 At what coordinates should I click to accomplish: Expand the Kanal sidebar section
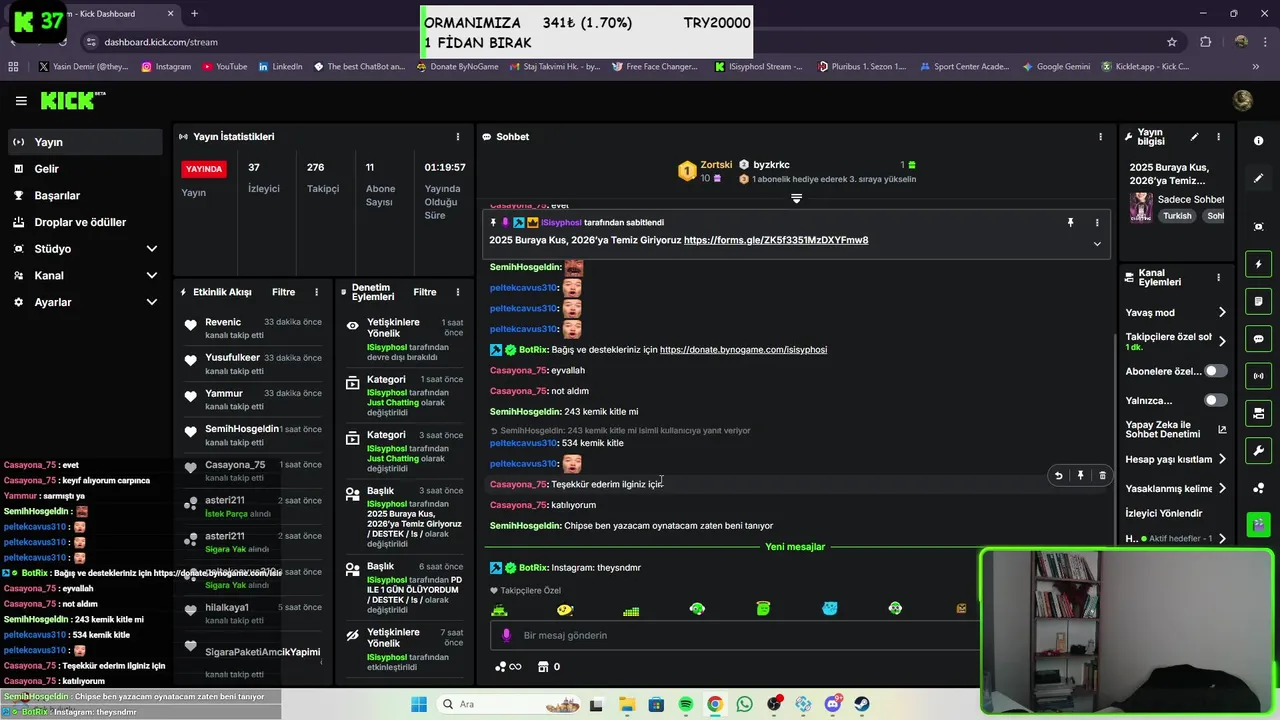152,275
